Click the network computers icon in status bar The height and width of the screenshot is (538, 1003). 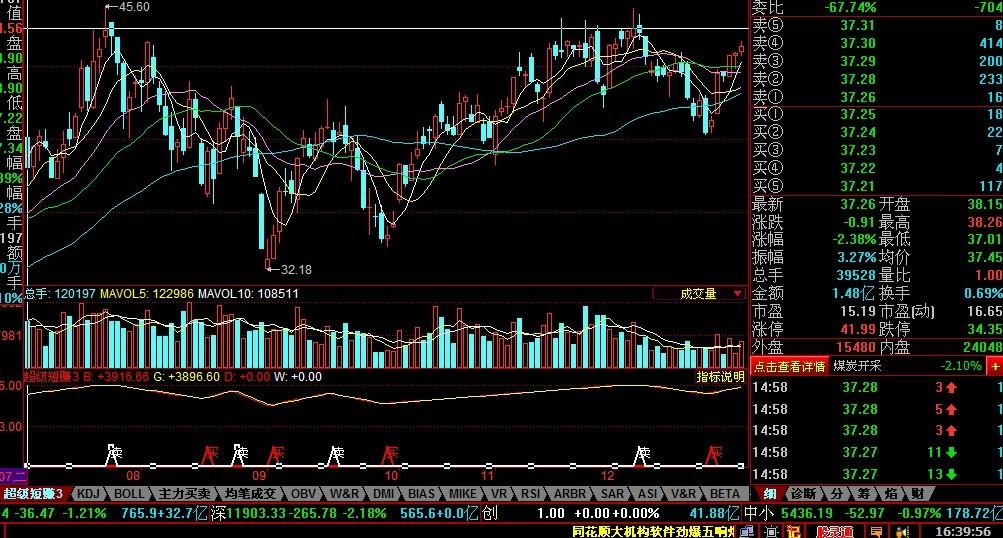point(746,531)
